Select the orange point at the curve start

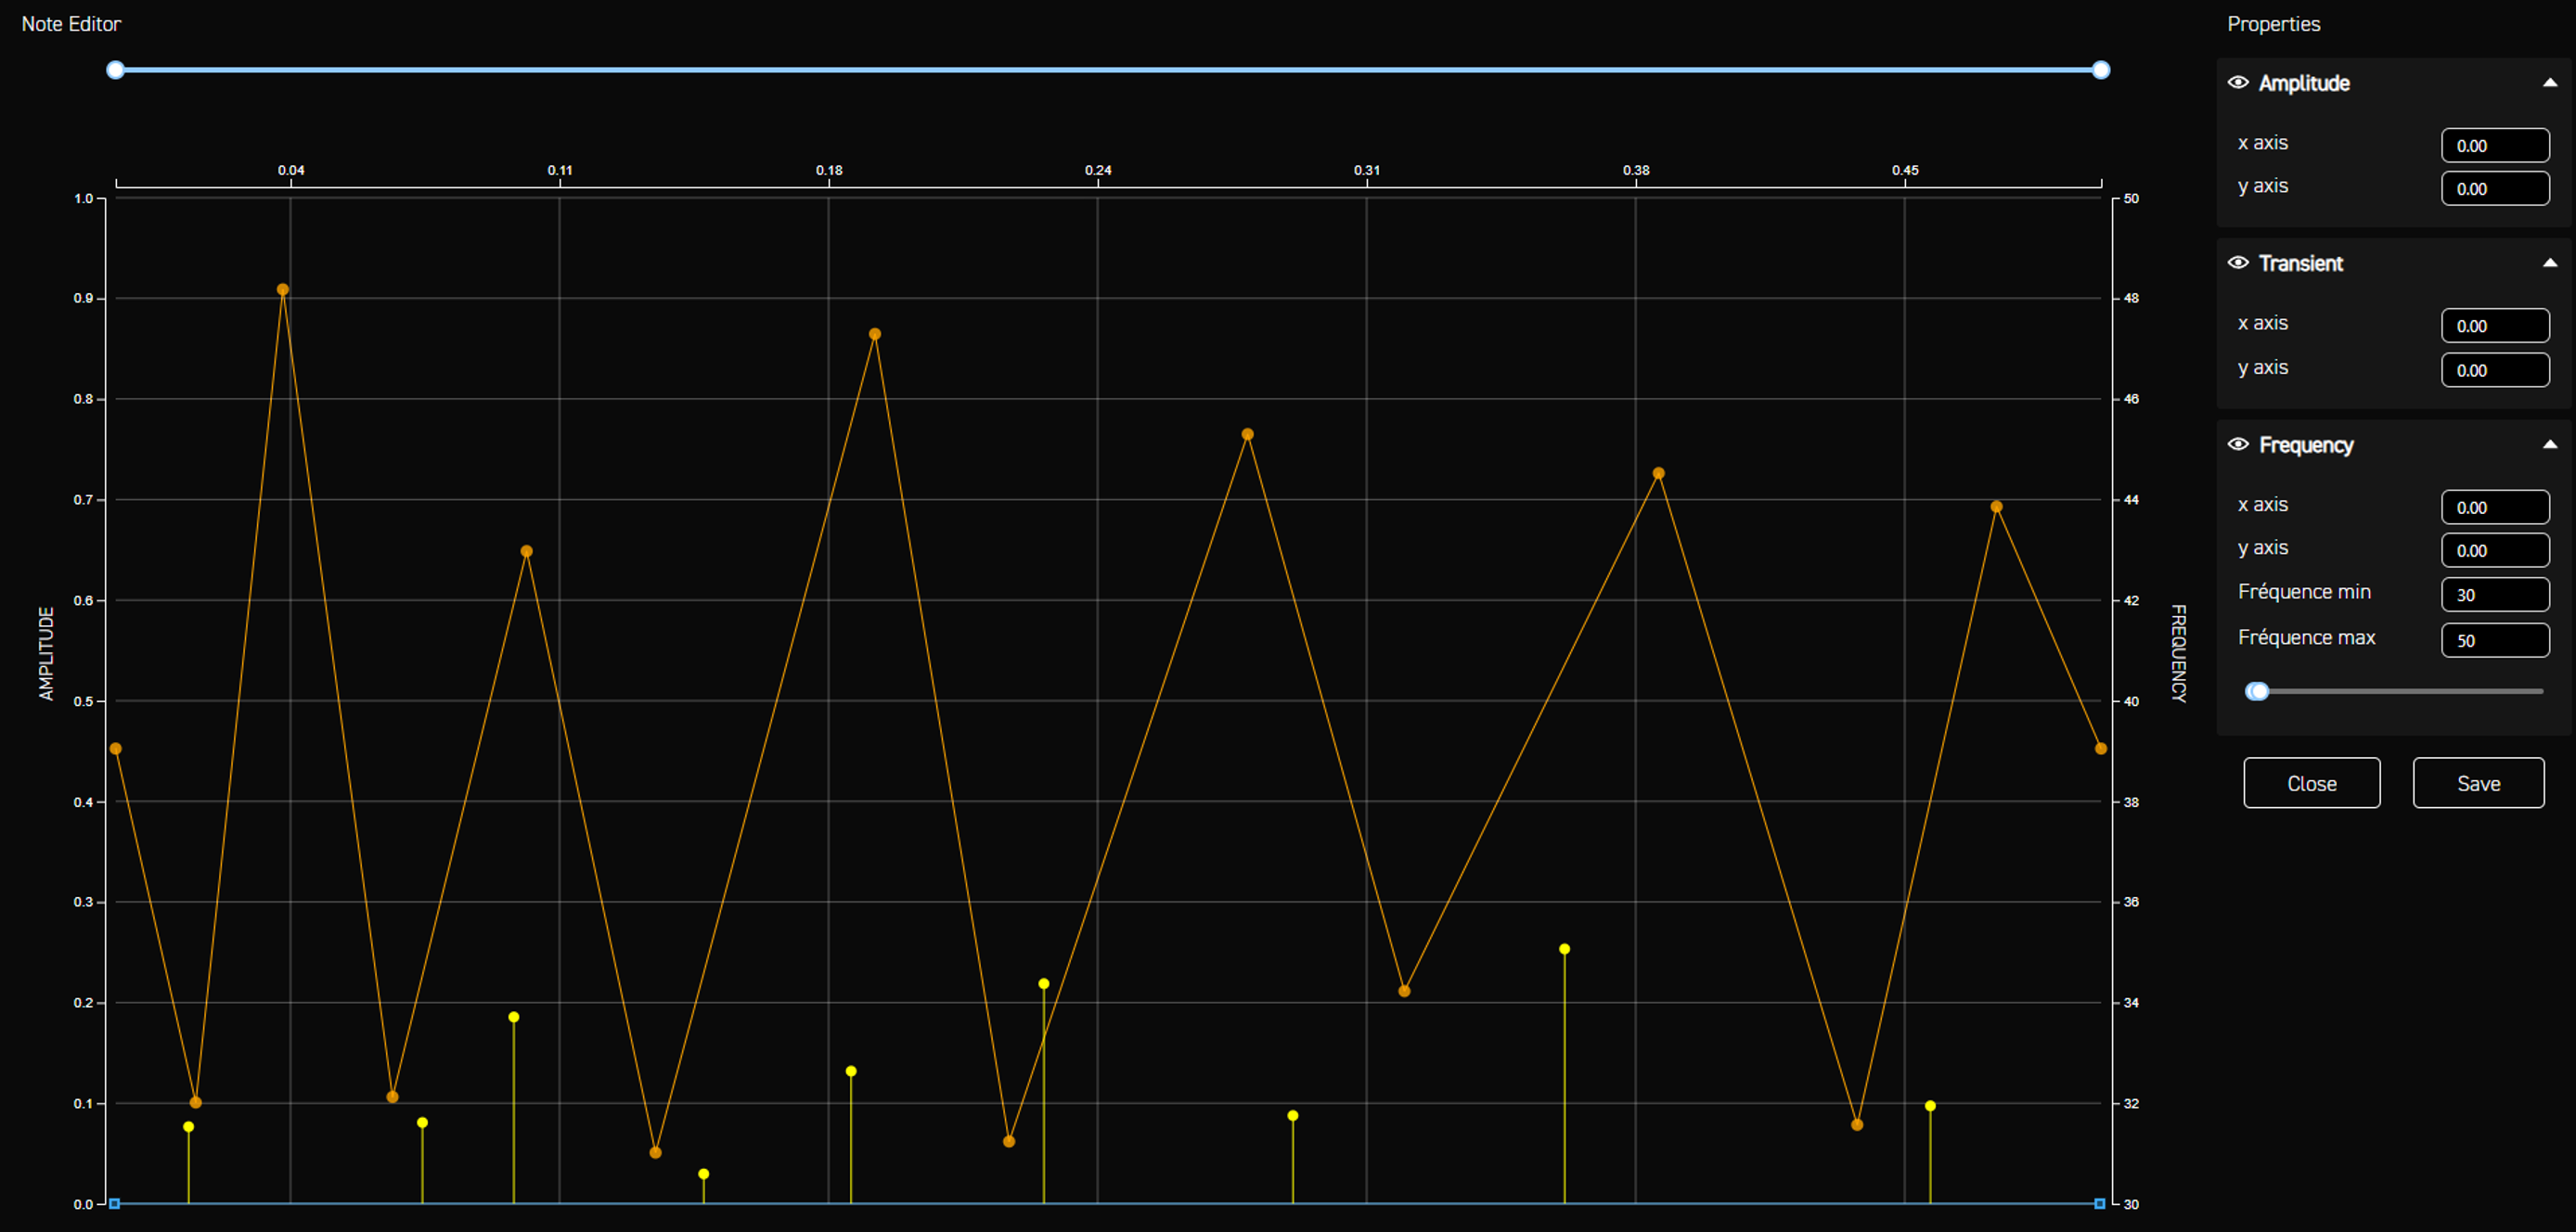pyautogui.click(x=116, y=749)
